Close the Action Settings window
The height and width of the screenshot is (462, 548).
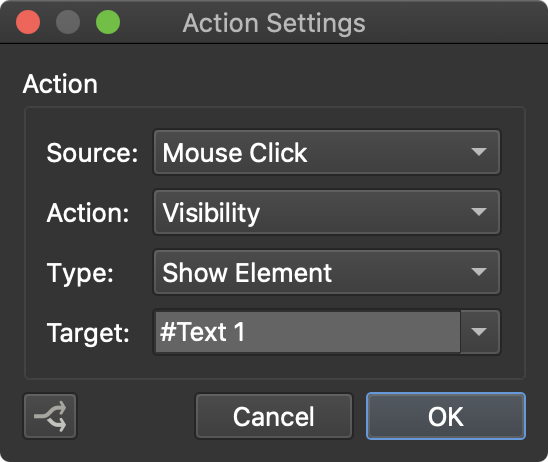[28, 22]
